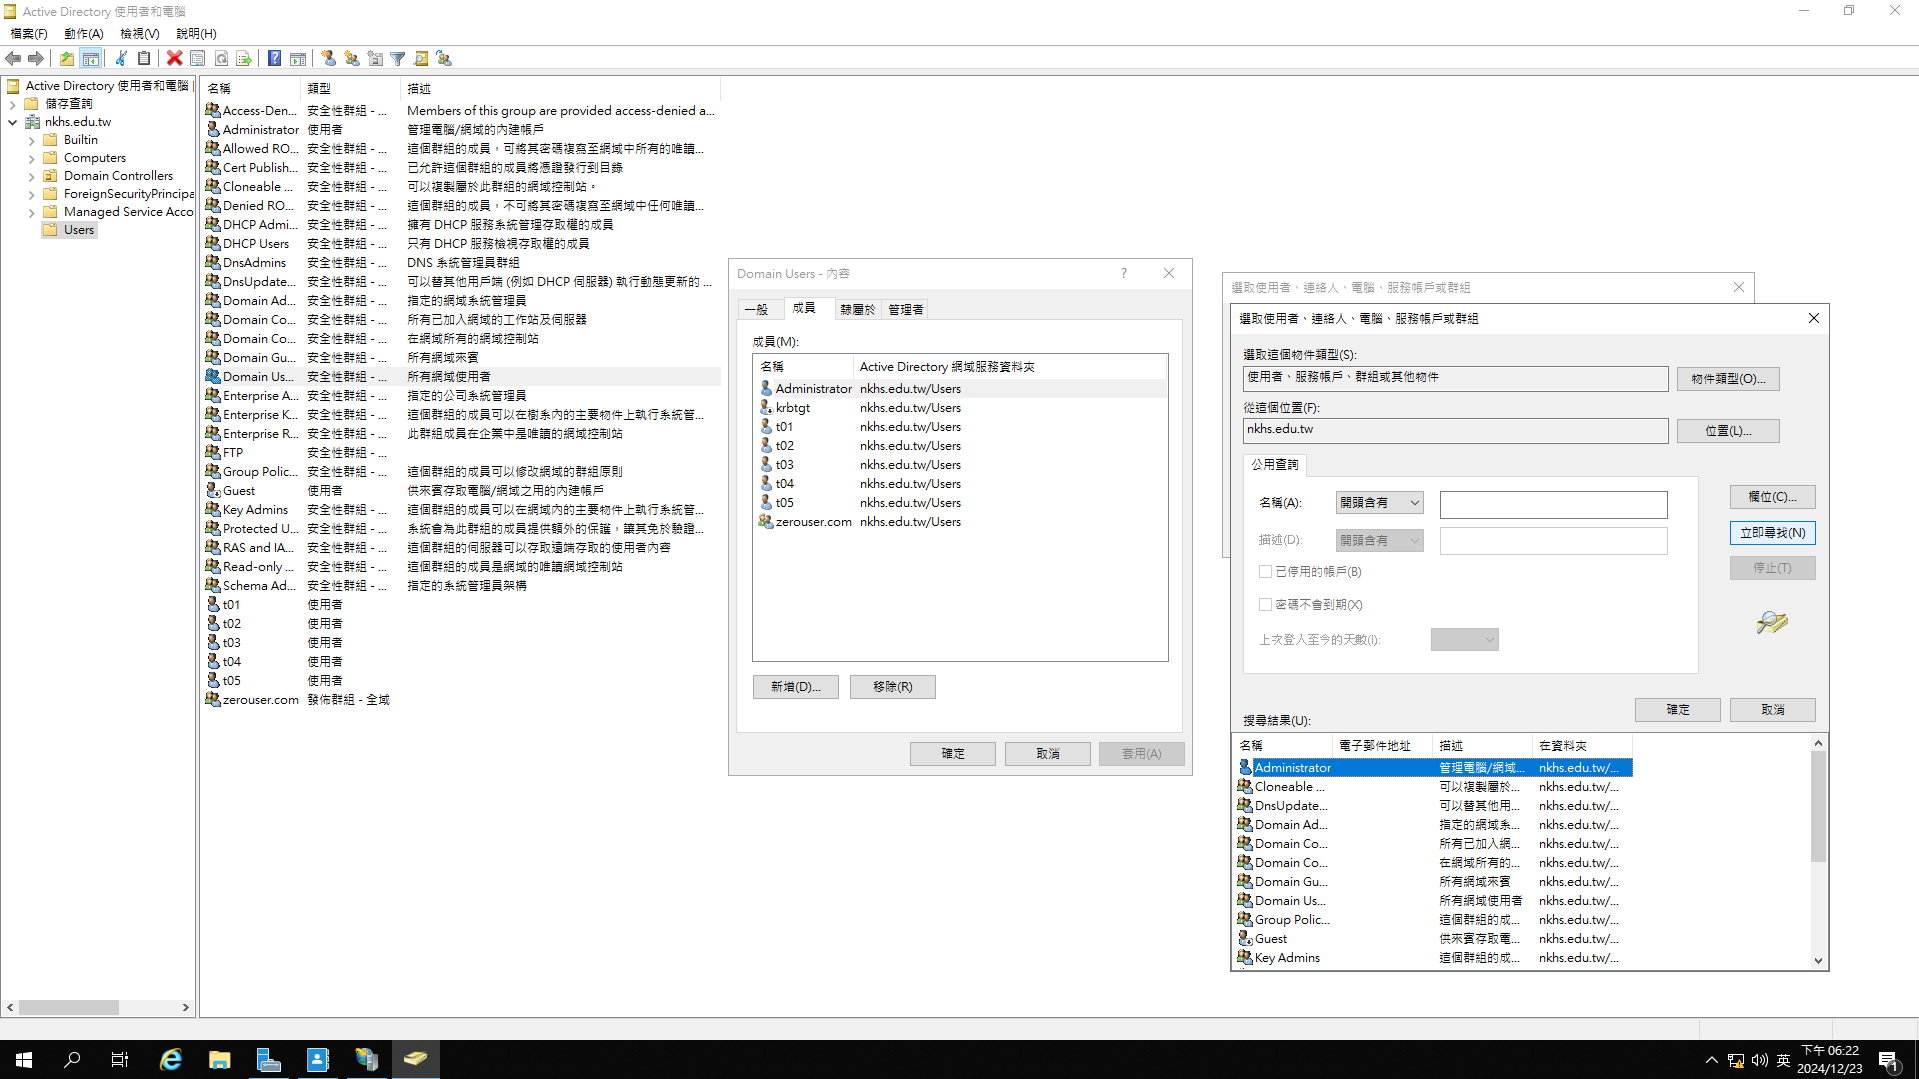The width and height of the screenshot is (1919, 1079).
Task: Click the Paste clipboard icon
Action: 144,59
